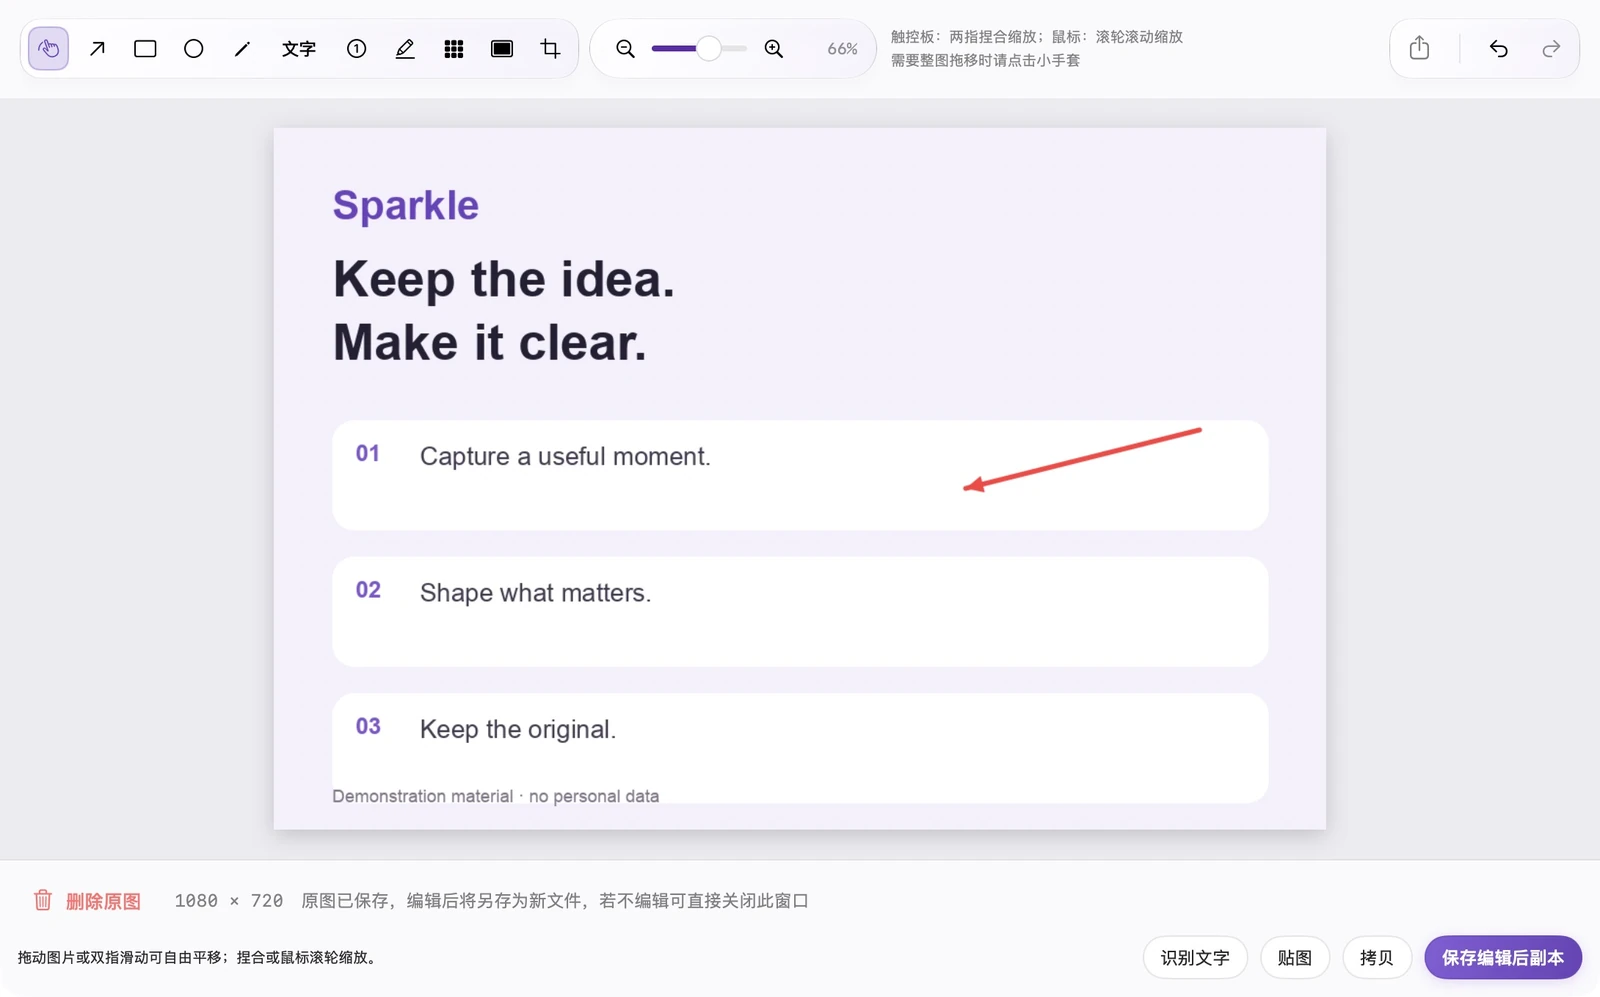The width and height of the screenshot is (1600, 997).
Task: Select the crop tool
Action: 550,49
